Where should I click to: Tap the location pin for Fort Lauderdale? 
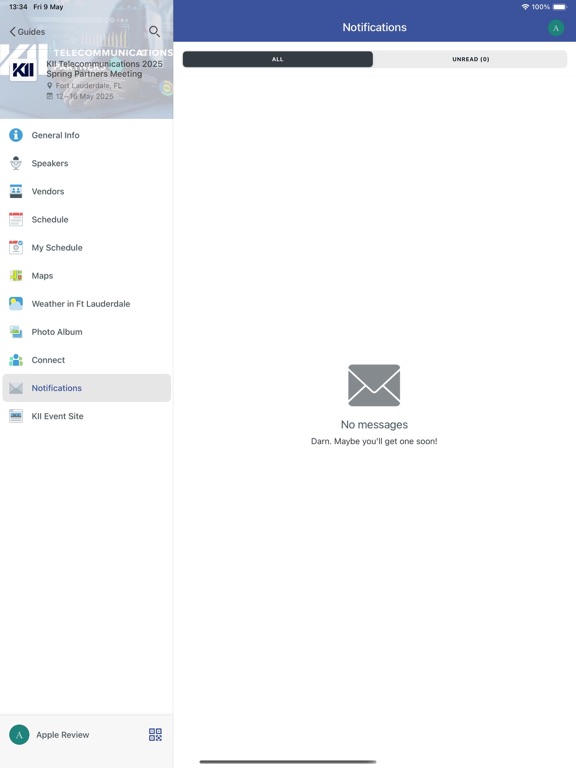(49, 85)
